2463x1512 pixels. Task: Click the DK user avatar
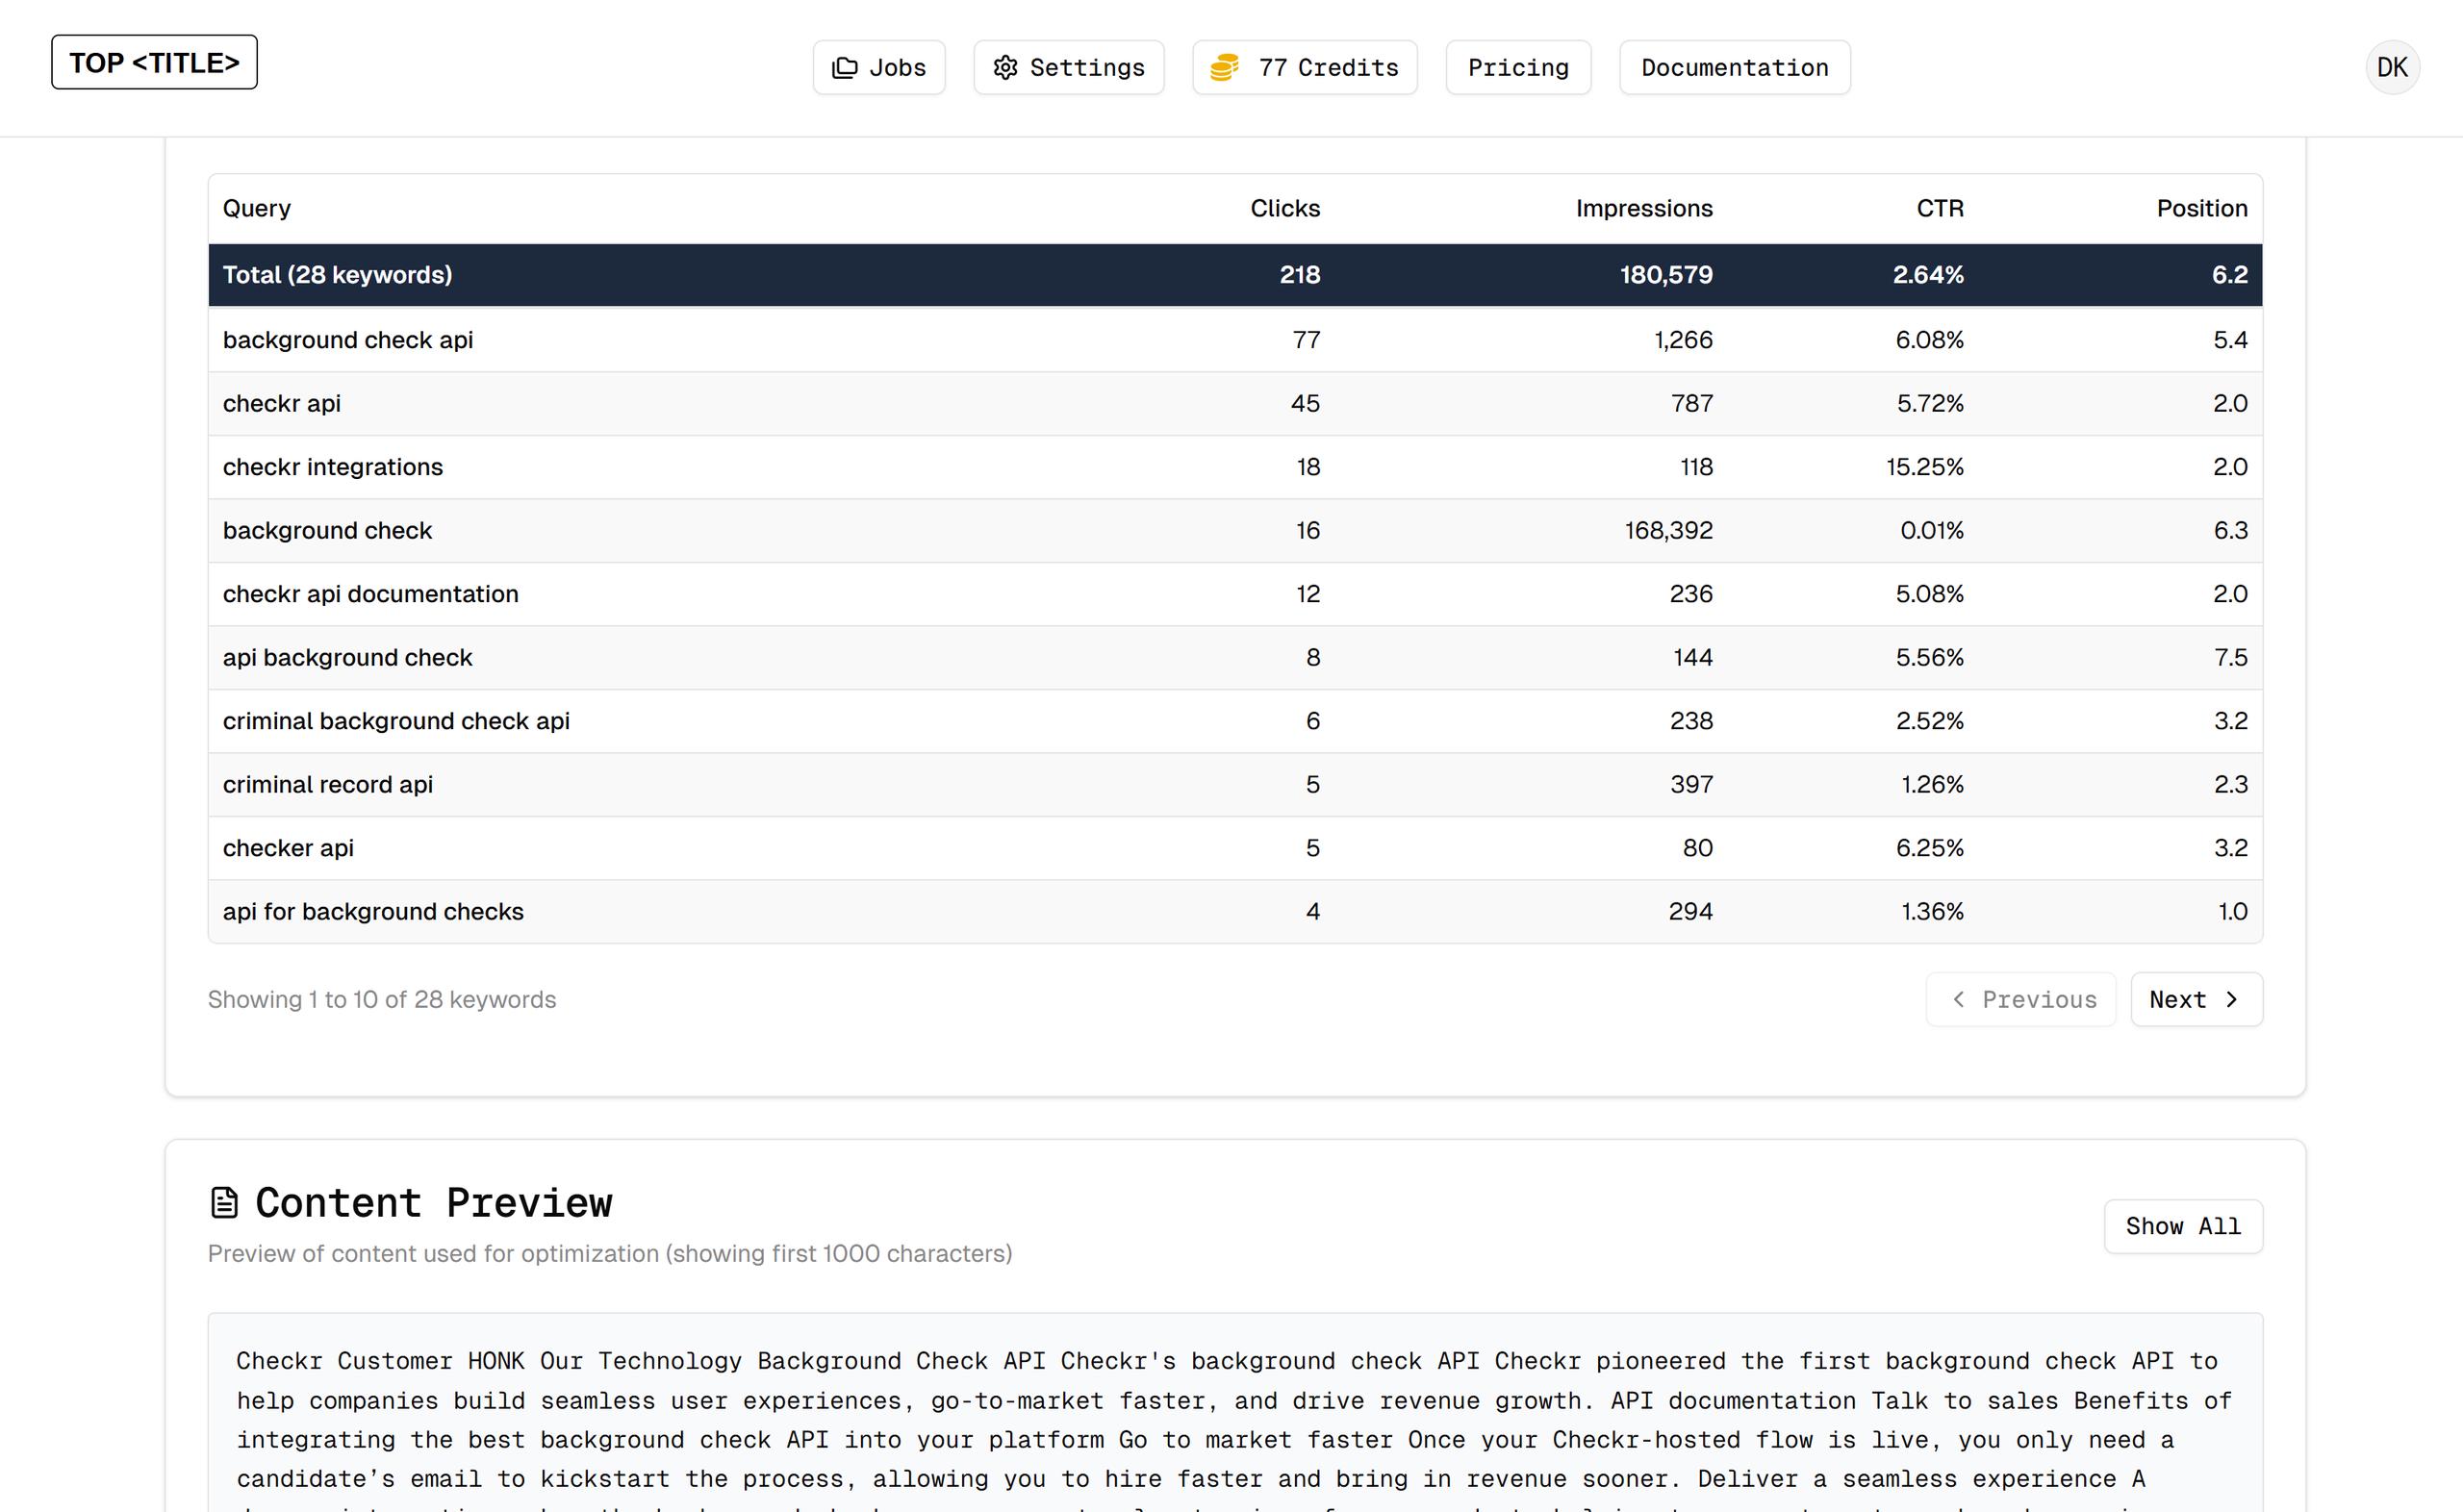pyautogui.click(x=2391, y=68)
